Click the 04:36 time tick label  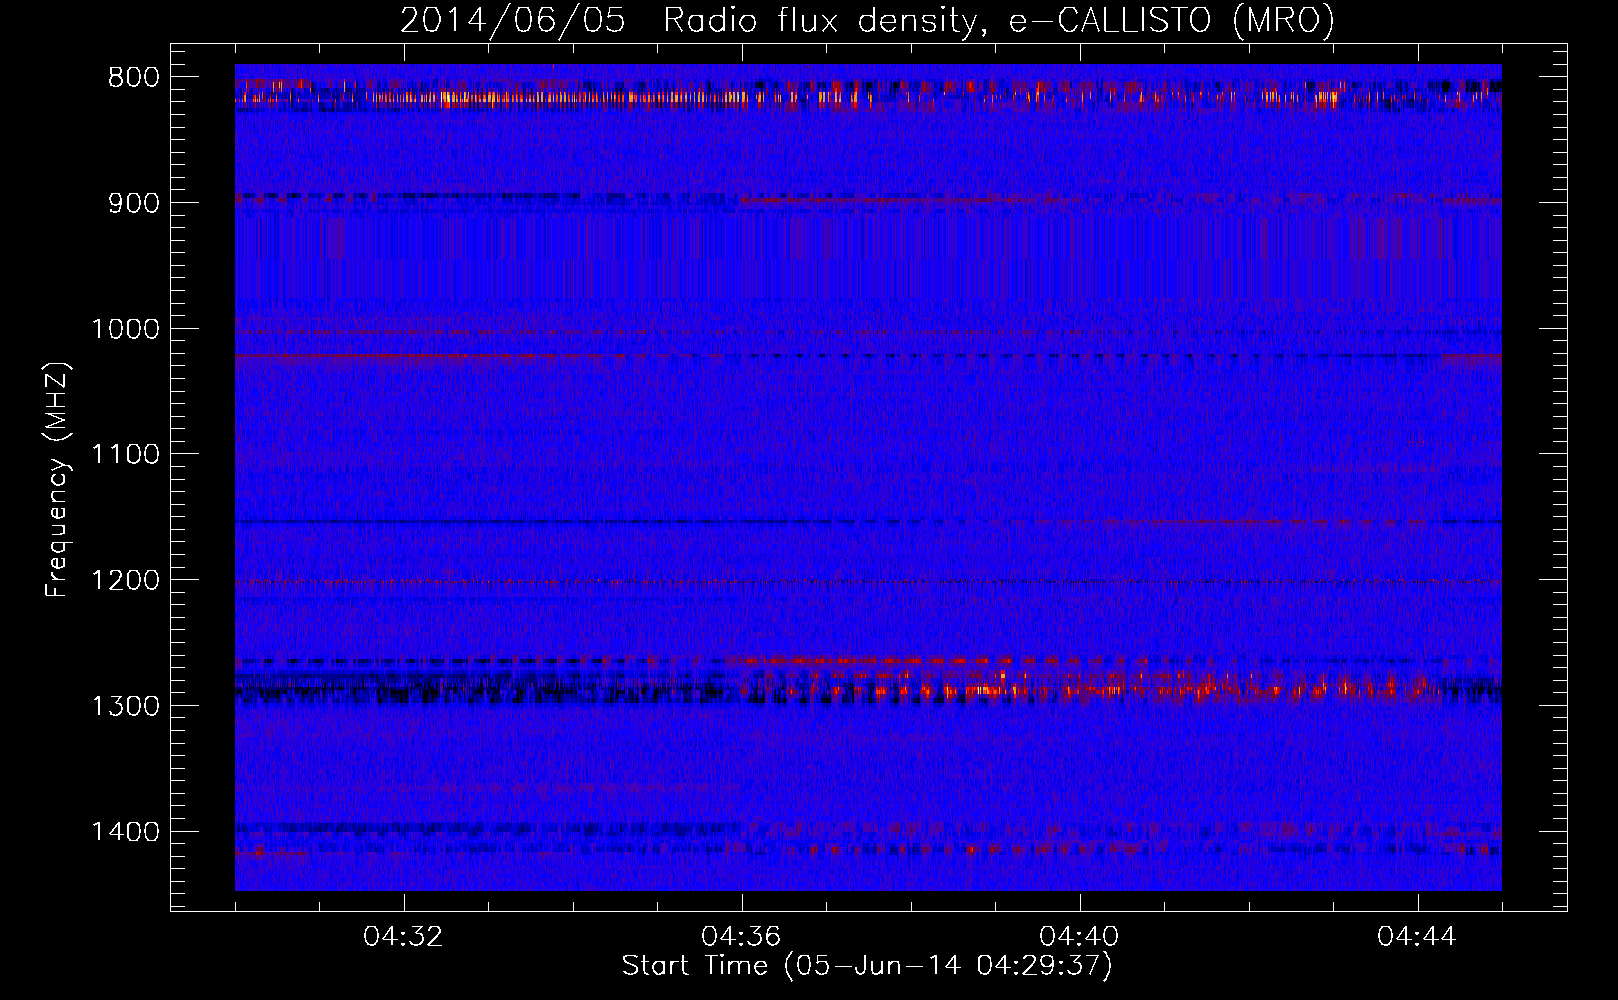coord(741,937)
